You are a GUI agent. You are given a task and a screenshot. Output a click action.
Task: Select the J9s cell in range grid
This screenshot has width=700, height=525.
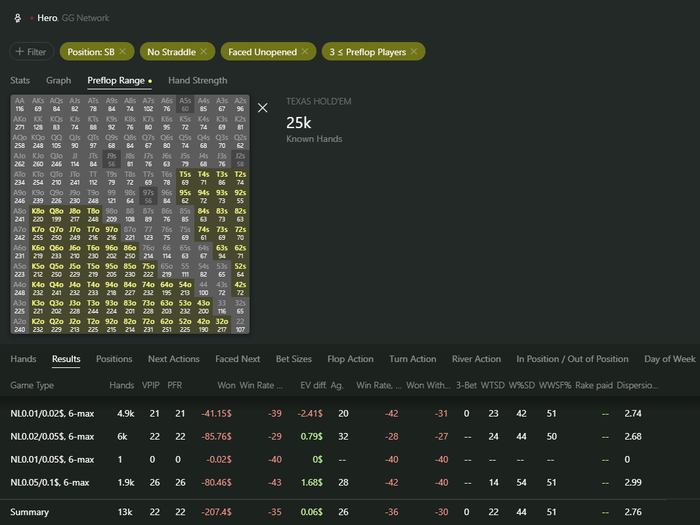pyautogui.click(x=112, y=160)
